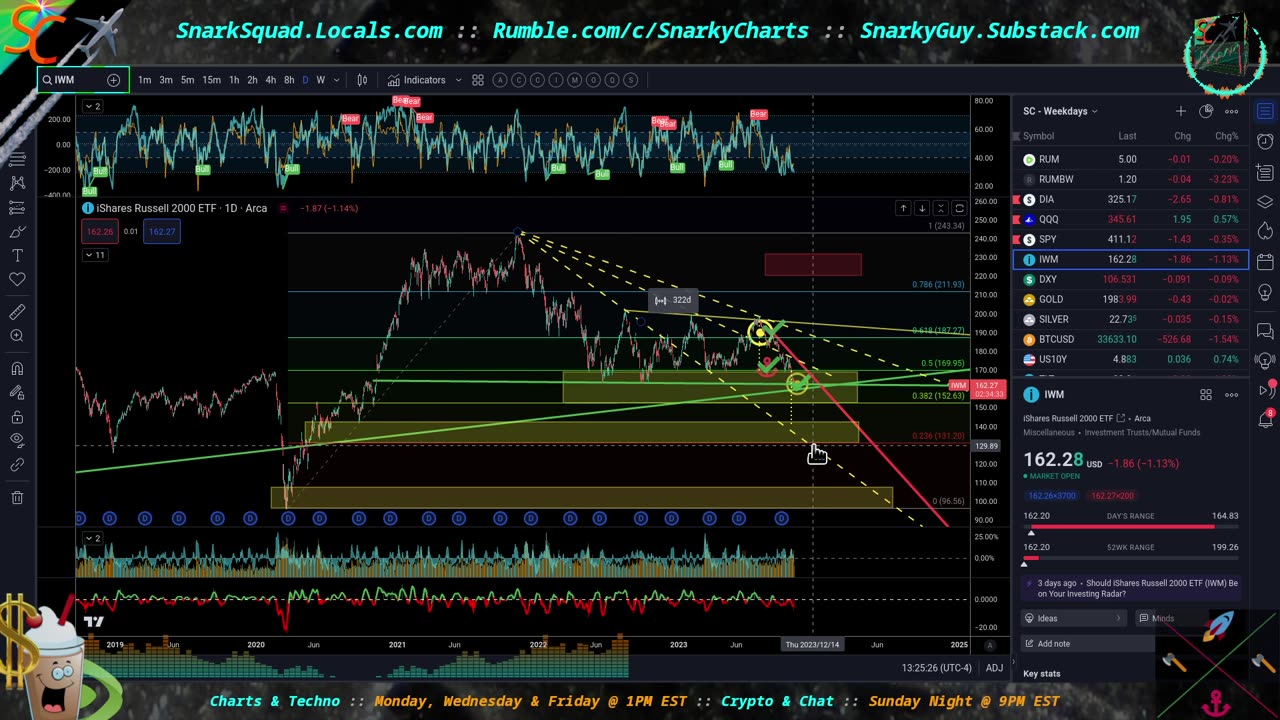Expand the timeframe dropdown chevron after W
The width and height of the screenshot is (1280, 720).
(336, 80)
